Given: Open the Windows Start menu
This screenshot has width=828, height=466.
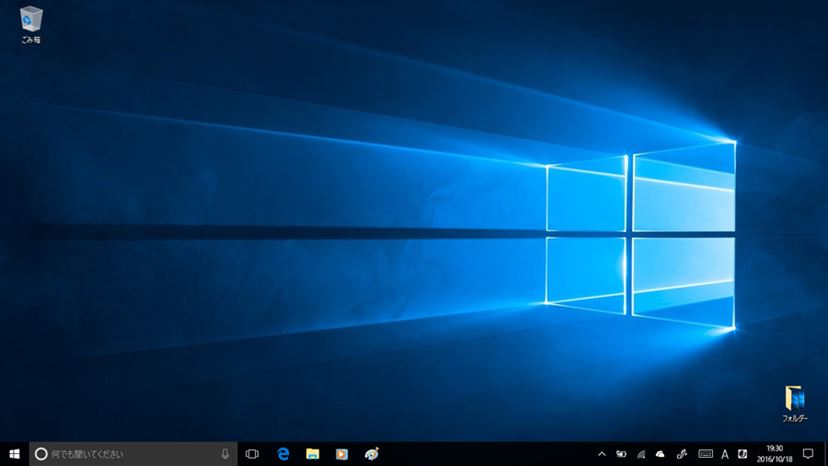Looking at the screenshot, I should pos(14,454).
